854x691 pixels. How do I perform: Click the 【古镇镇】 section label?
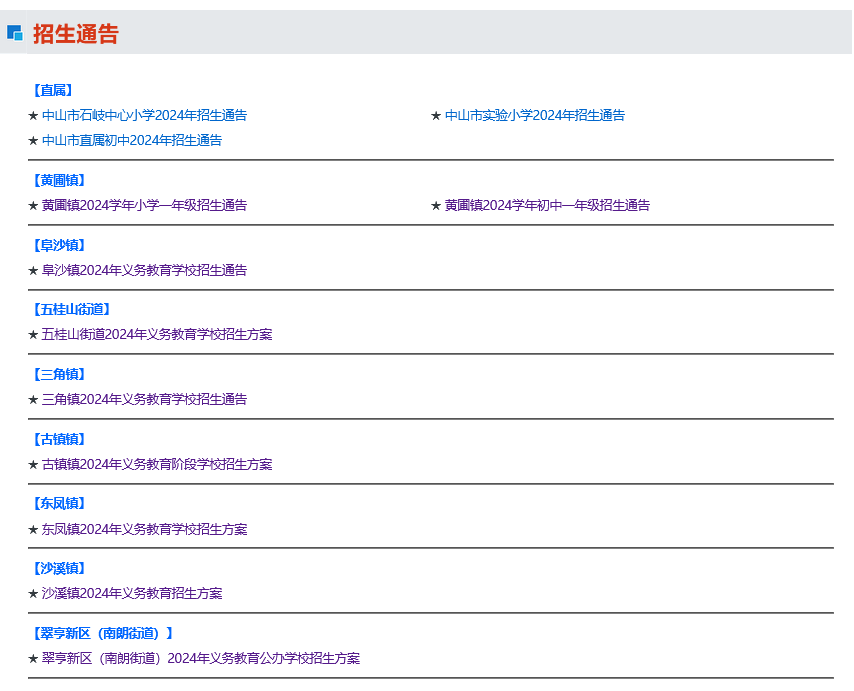pos(59,439)
